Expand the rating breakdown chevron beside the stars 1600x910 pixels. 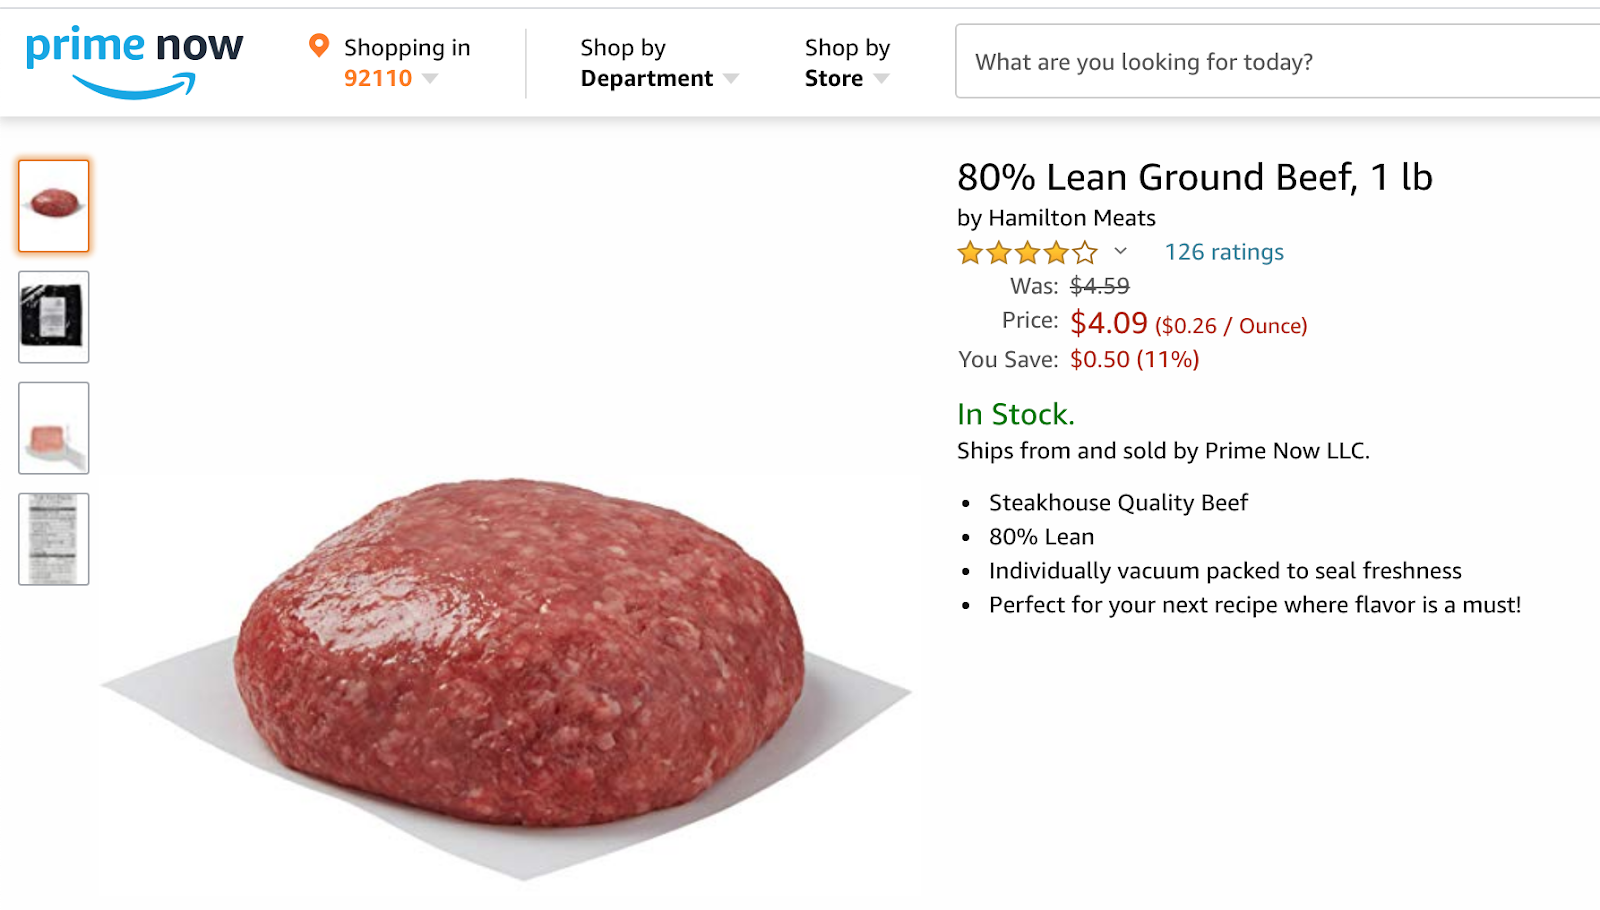click(x=1121, y=252)
